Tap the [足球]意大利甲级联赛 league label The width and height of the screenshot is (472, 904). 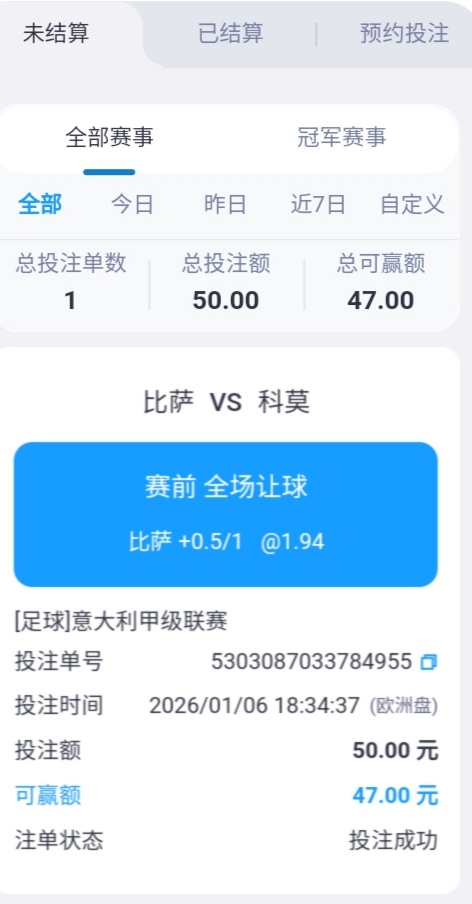(x=121, y=622)
